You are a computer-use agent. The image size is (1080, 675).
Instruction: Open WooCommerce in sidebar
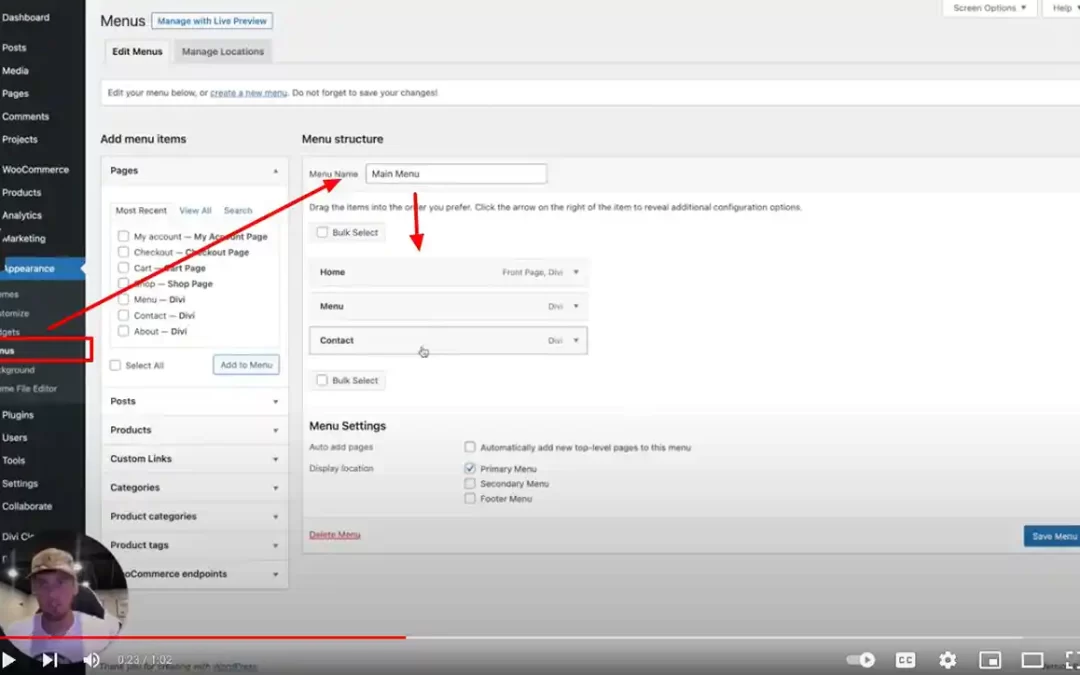click(35, 170)
